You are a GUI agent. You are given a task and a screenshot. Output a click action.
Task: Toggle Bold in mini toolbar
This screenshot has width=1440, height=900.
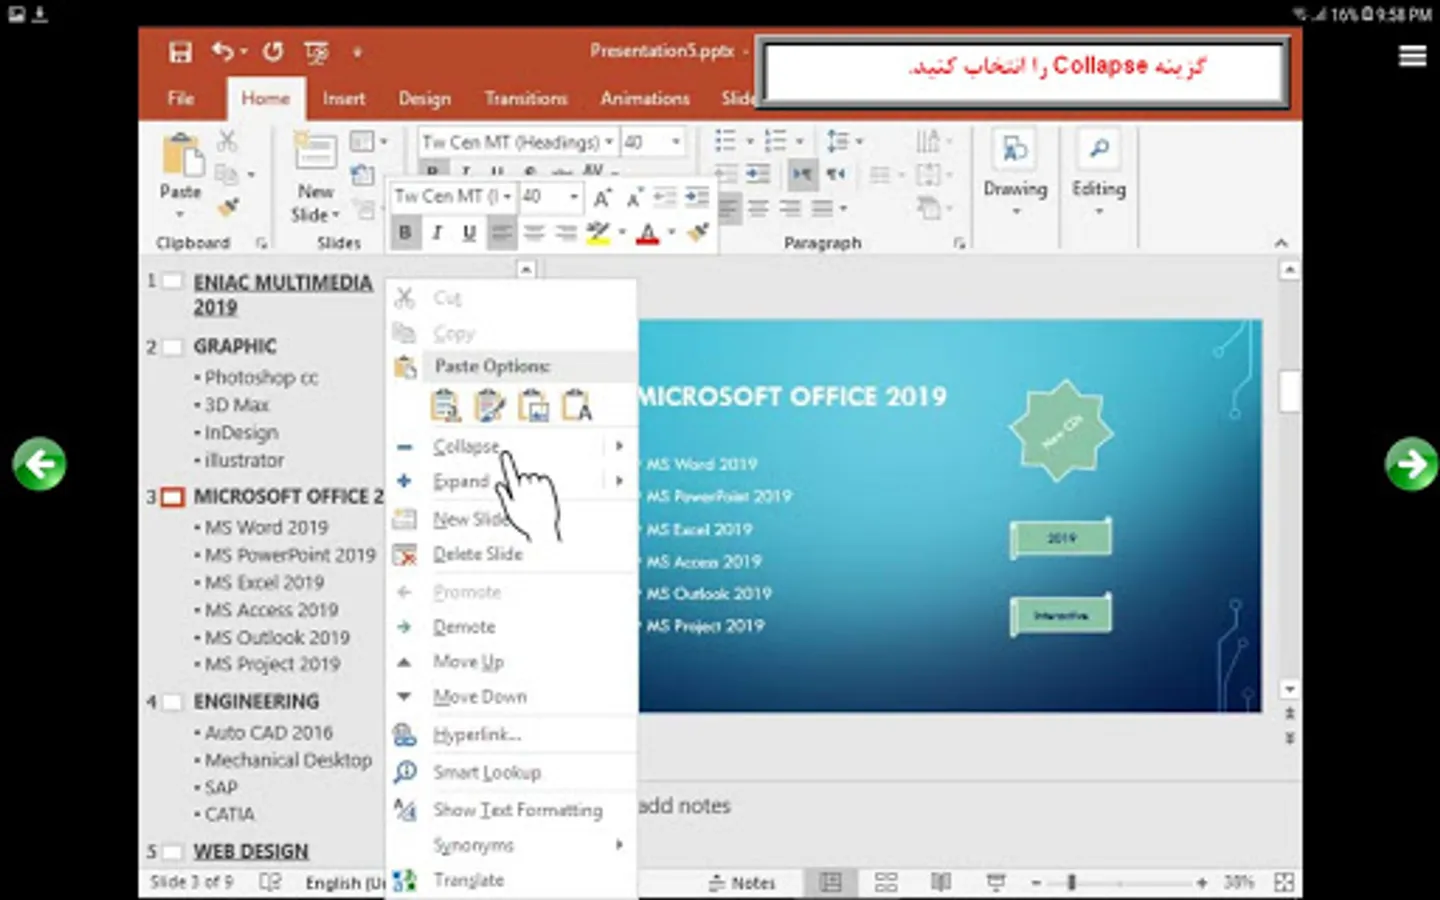[405, 233]
